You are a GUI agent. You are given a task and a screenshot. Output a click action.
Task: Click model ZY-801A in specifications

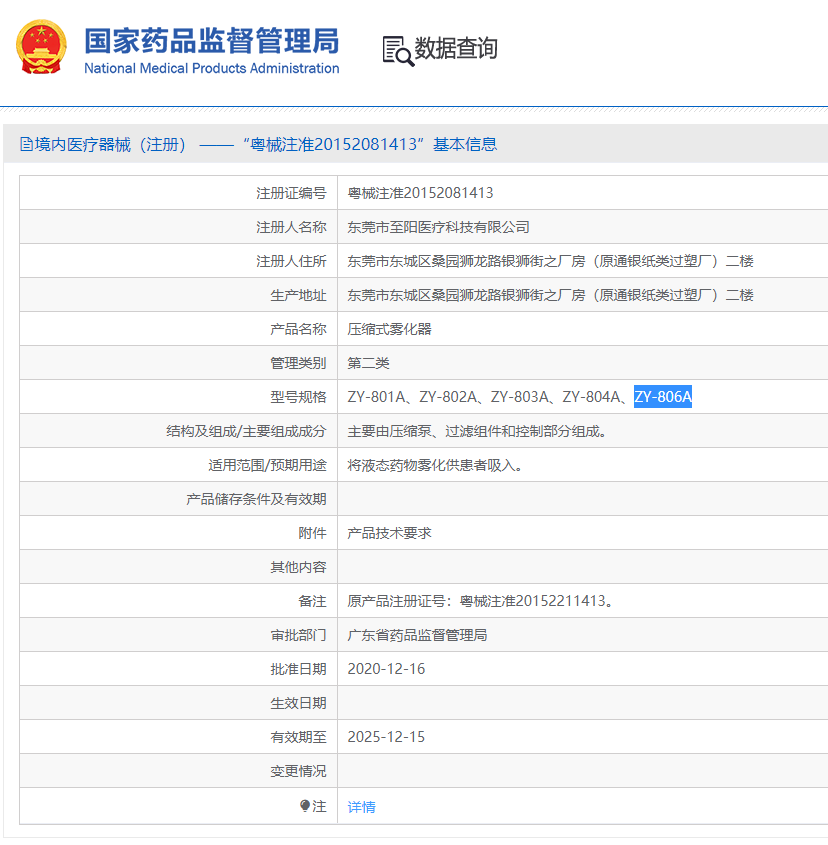pyautogui.click(x=376, y=397)
